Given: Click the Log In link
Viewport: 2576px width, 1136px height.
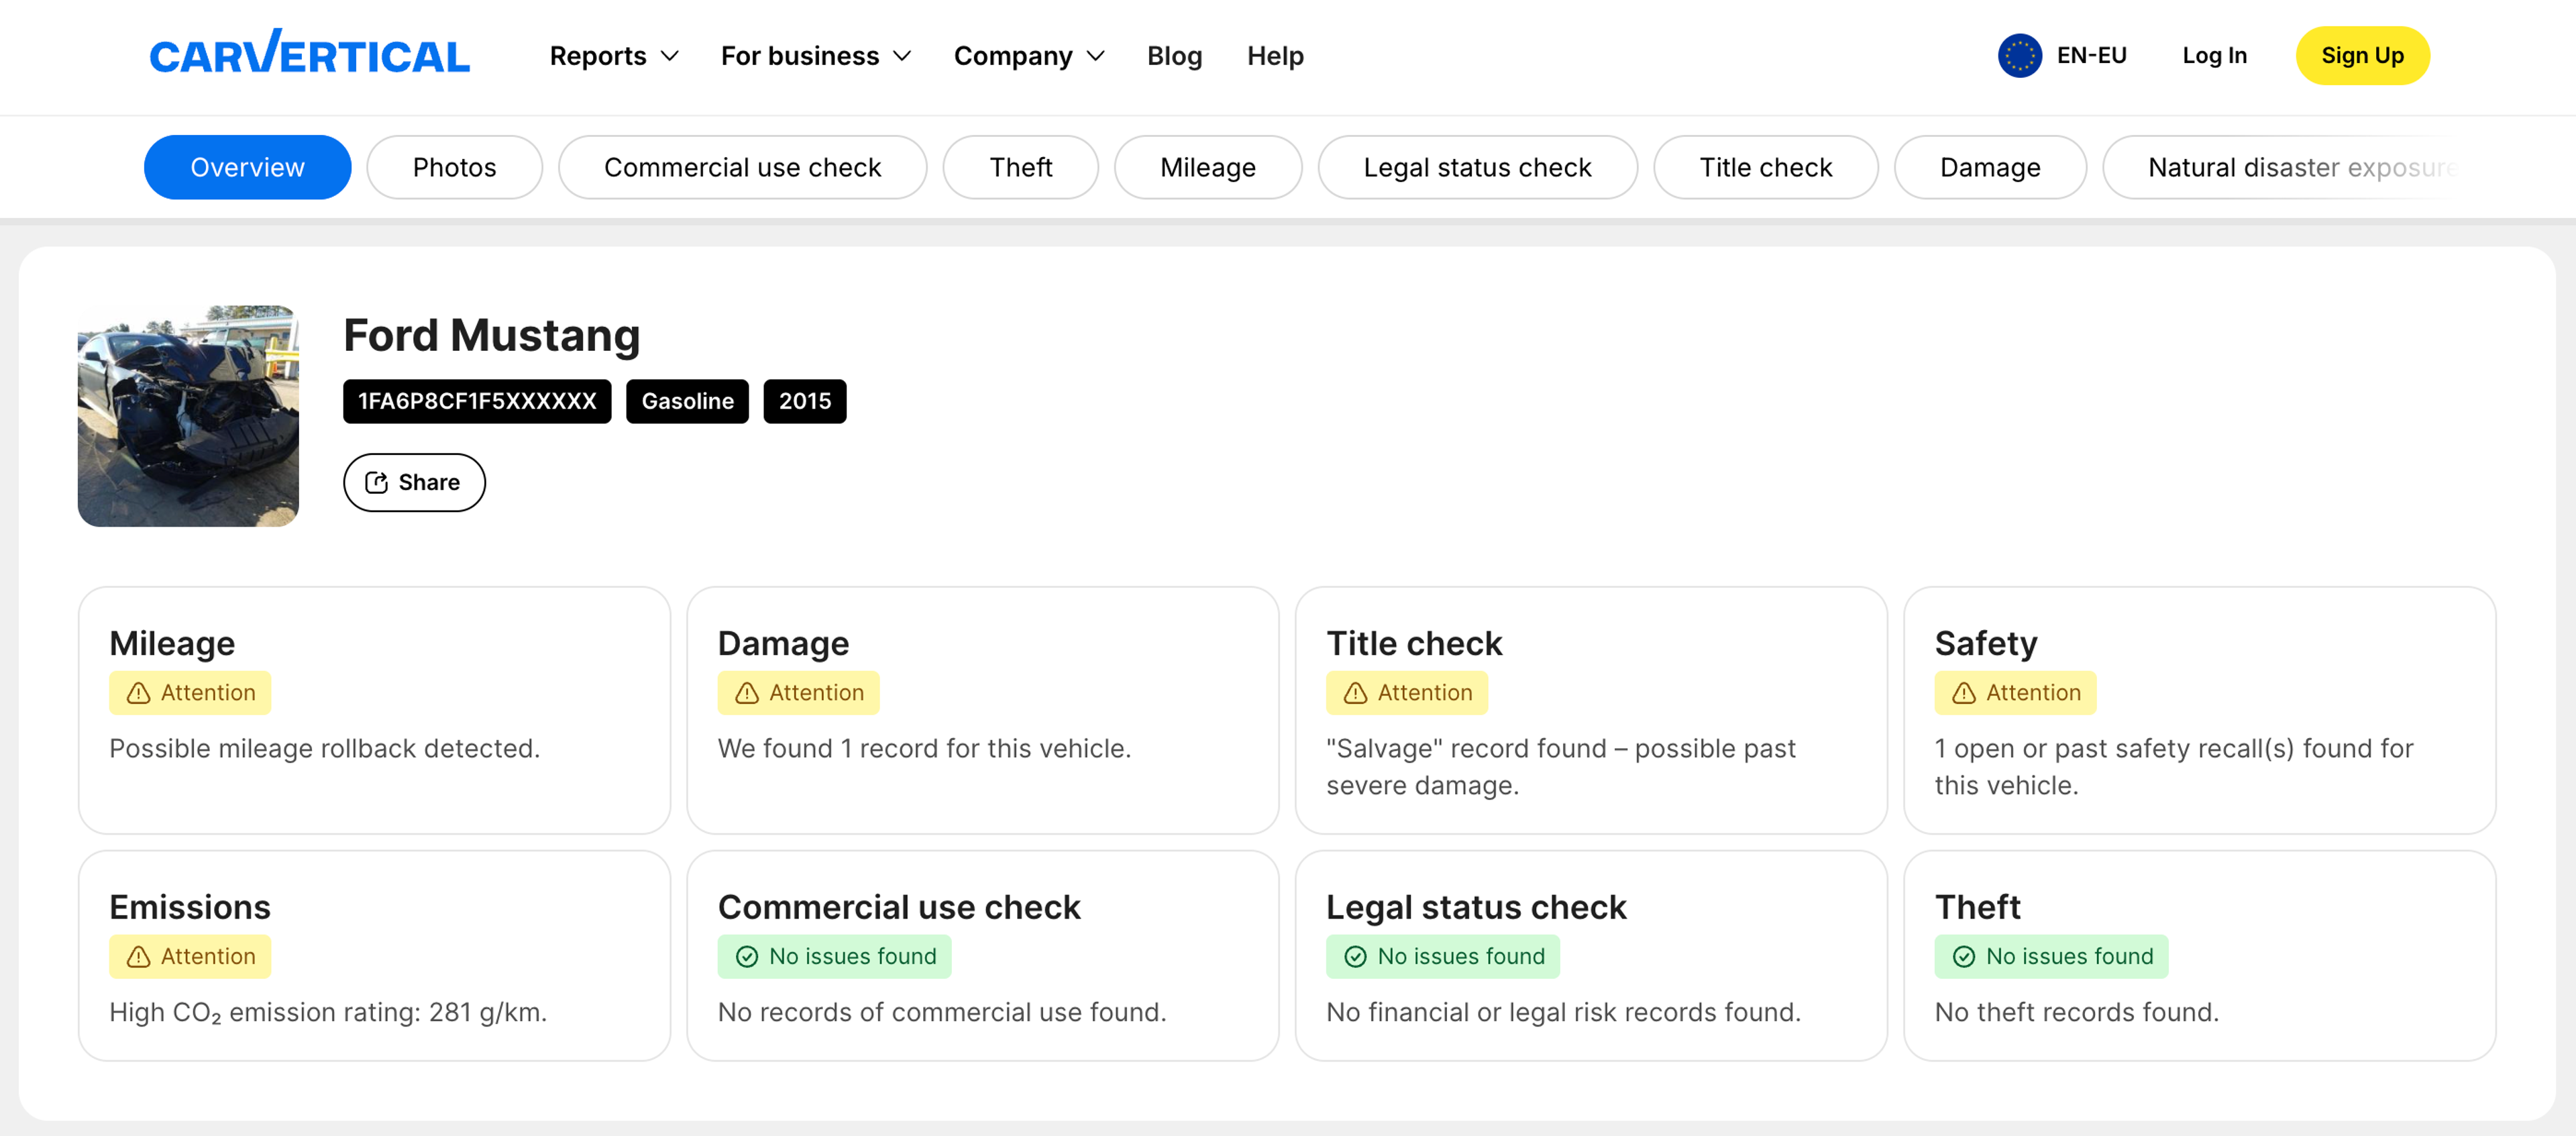Looking at the screenshot, I should (x=2213, y=56).
